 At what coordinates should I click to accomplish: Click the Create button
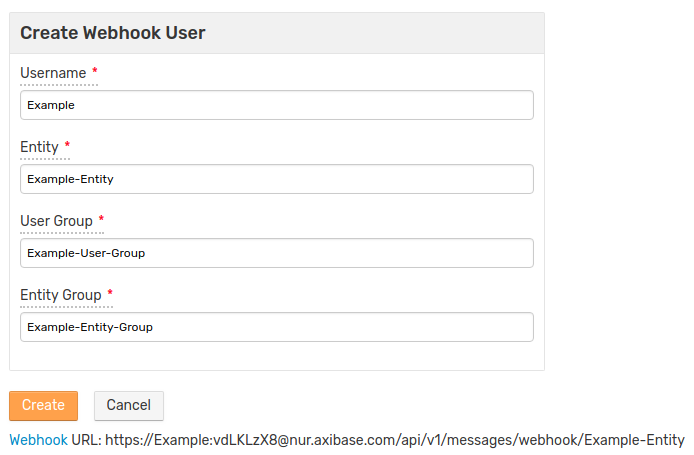click(x=43, y=405)
